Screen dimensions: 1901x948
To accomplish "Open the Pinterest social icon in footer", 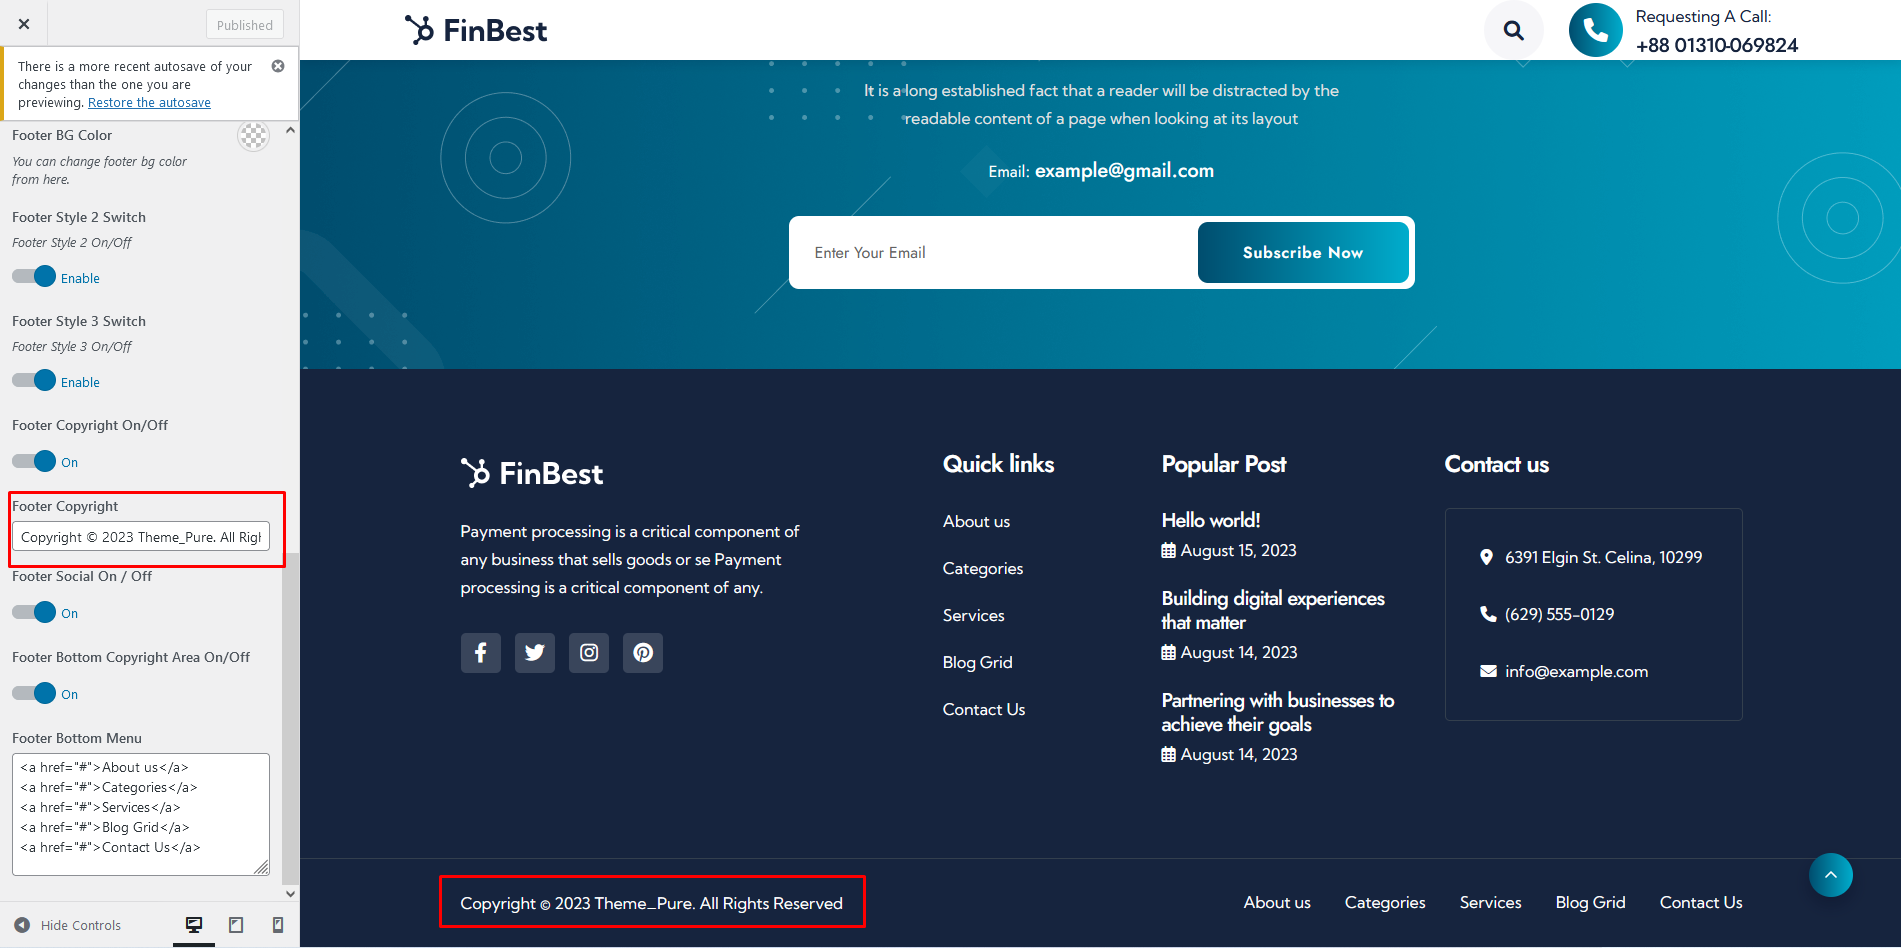I will (643, 653).
